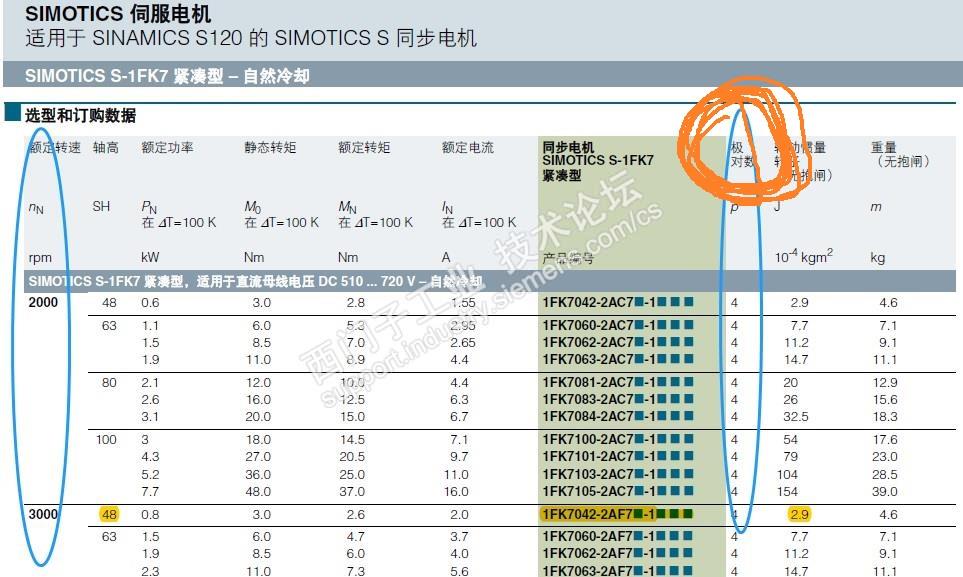Viewport: 963px width, 577px height.
Task: Click product number 1FK7060-2AC7
Action: coord(617,326)
